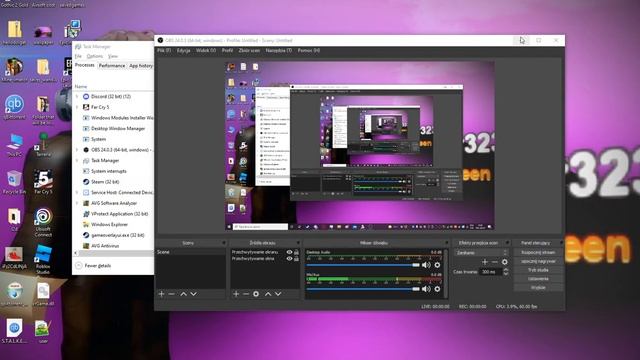The height and width of the screenshot is (360, 640).
Task: Open the Narzędzia menu in OBS
Action: pyautogui.click(x=279, y=51)
